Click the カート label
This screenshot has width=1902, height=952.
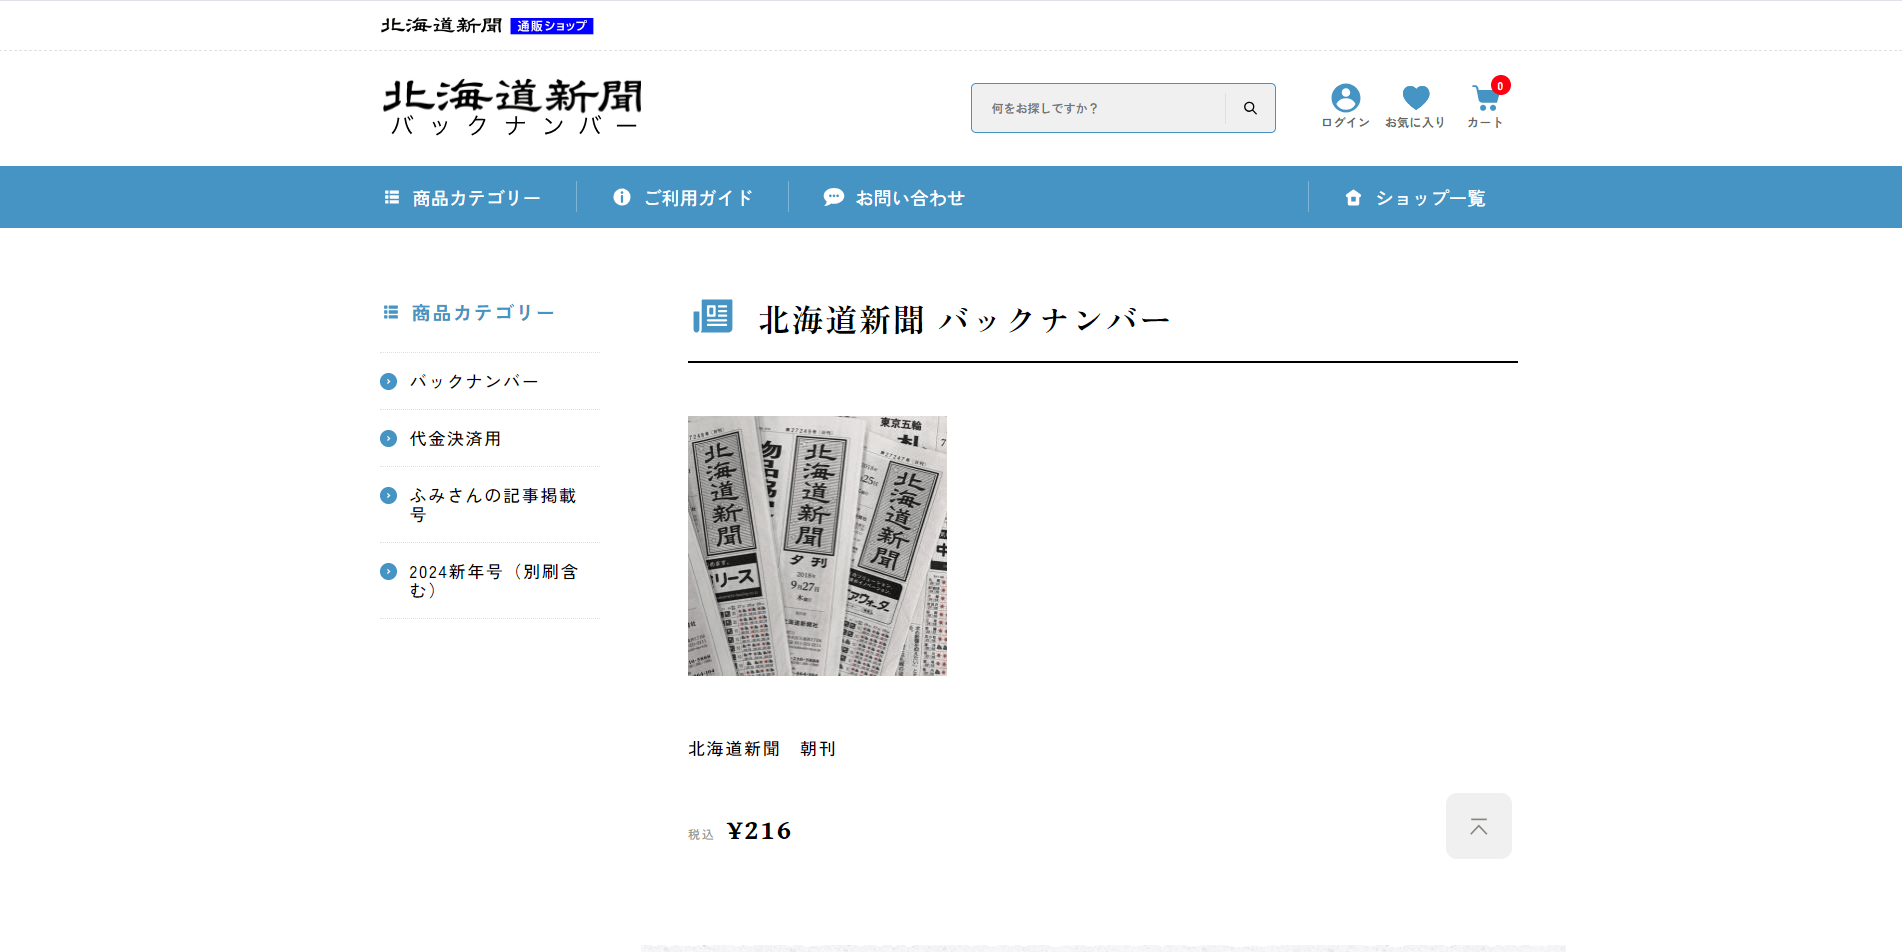(x=1485, y=123)
